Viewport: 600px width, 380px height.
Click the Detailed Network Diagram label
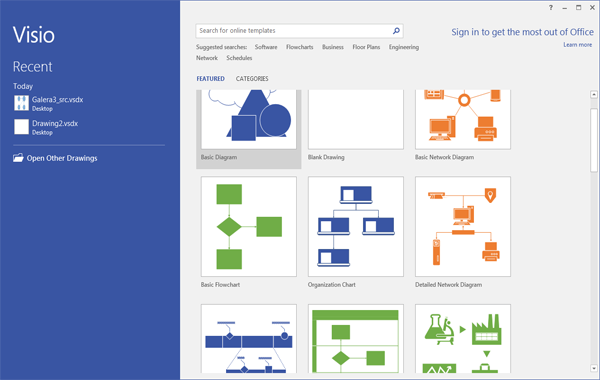(448, 285)
